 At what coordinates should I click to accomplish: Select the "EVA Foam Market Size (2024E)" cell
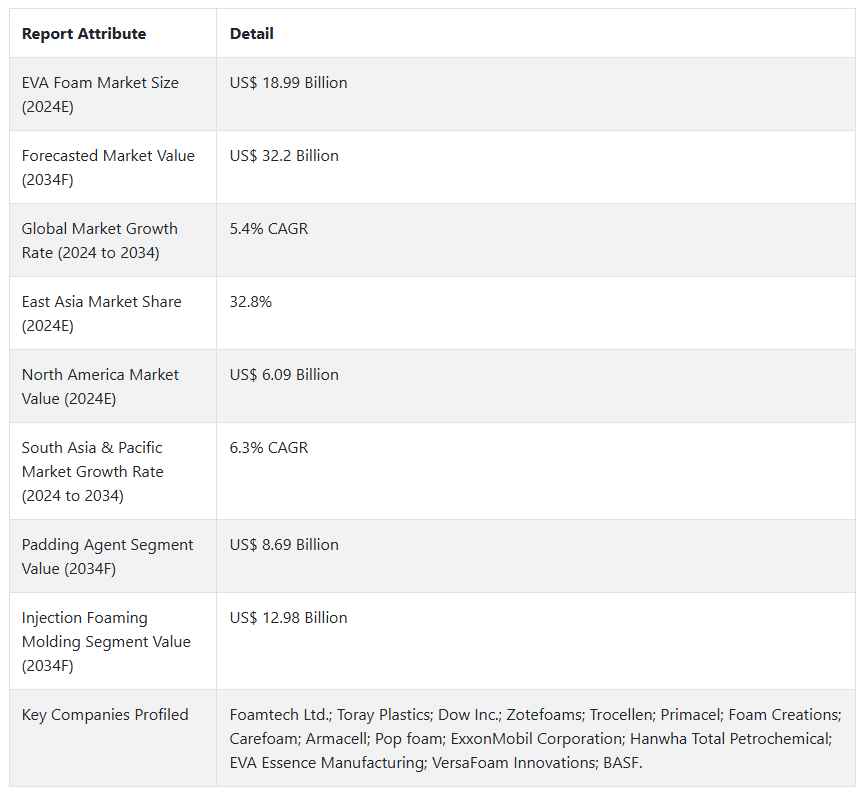coord(100,94)
